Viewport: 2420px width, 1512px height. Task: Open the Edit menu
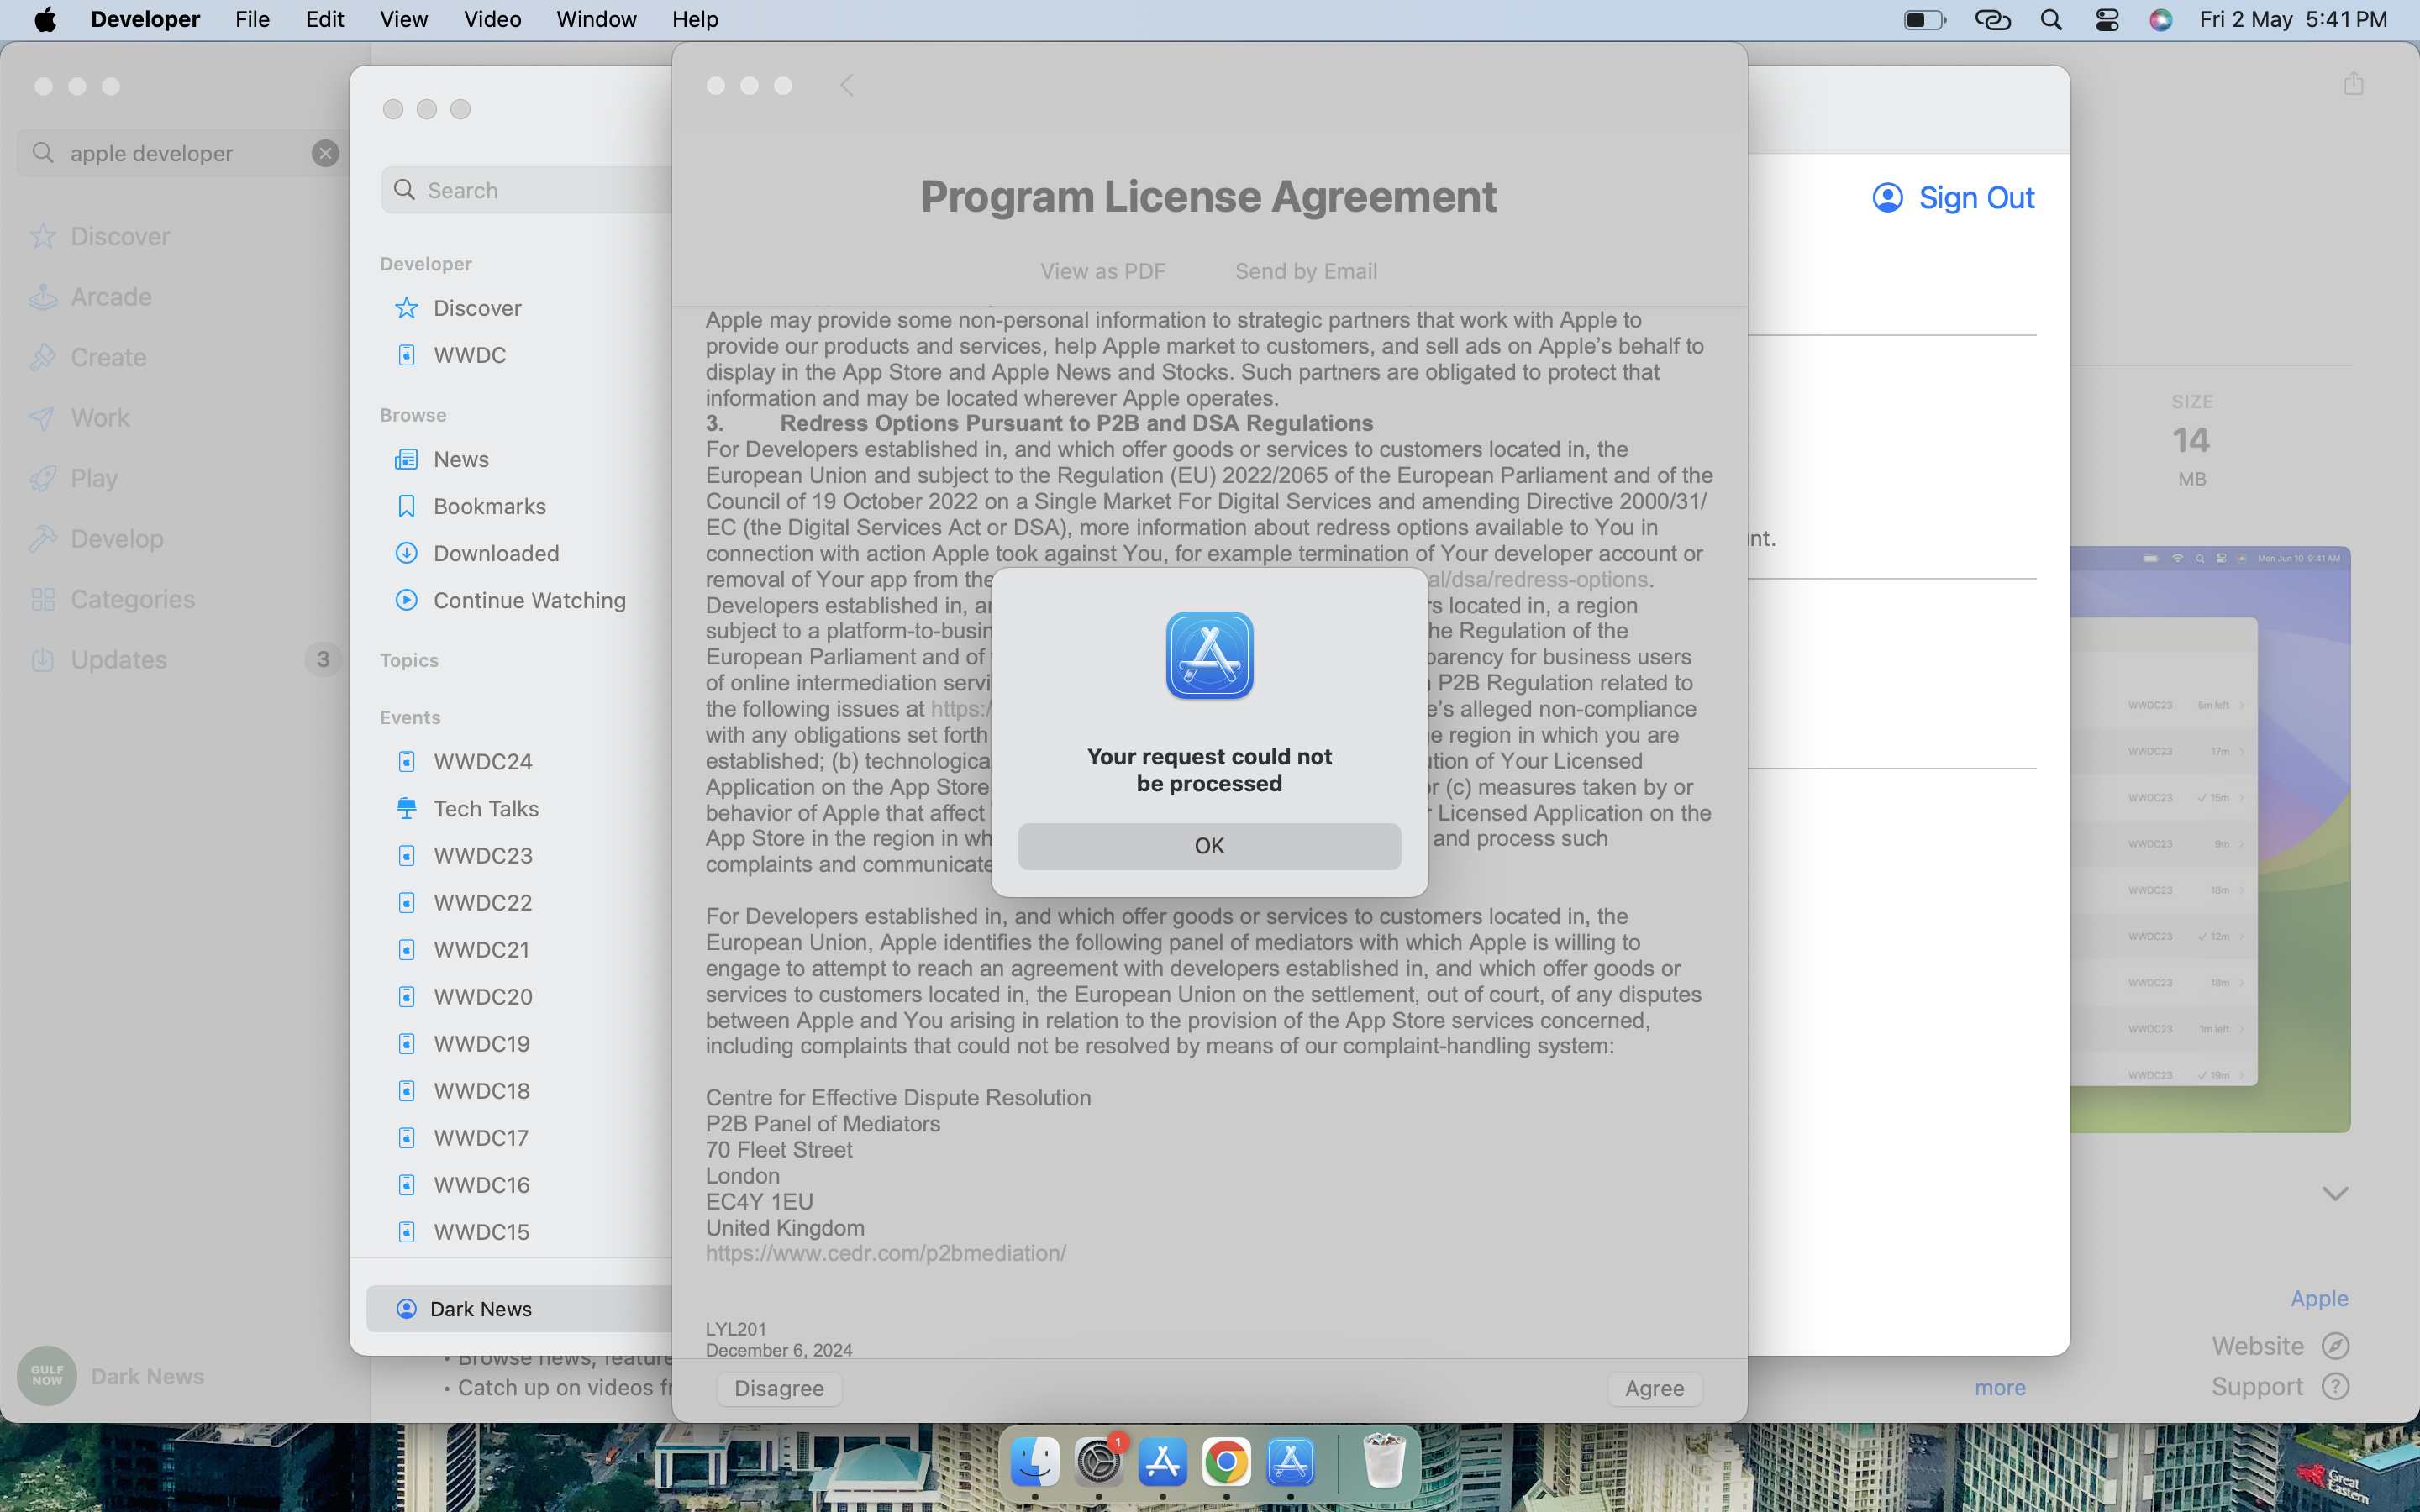324,19
